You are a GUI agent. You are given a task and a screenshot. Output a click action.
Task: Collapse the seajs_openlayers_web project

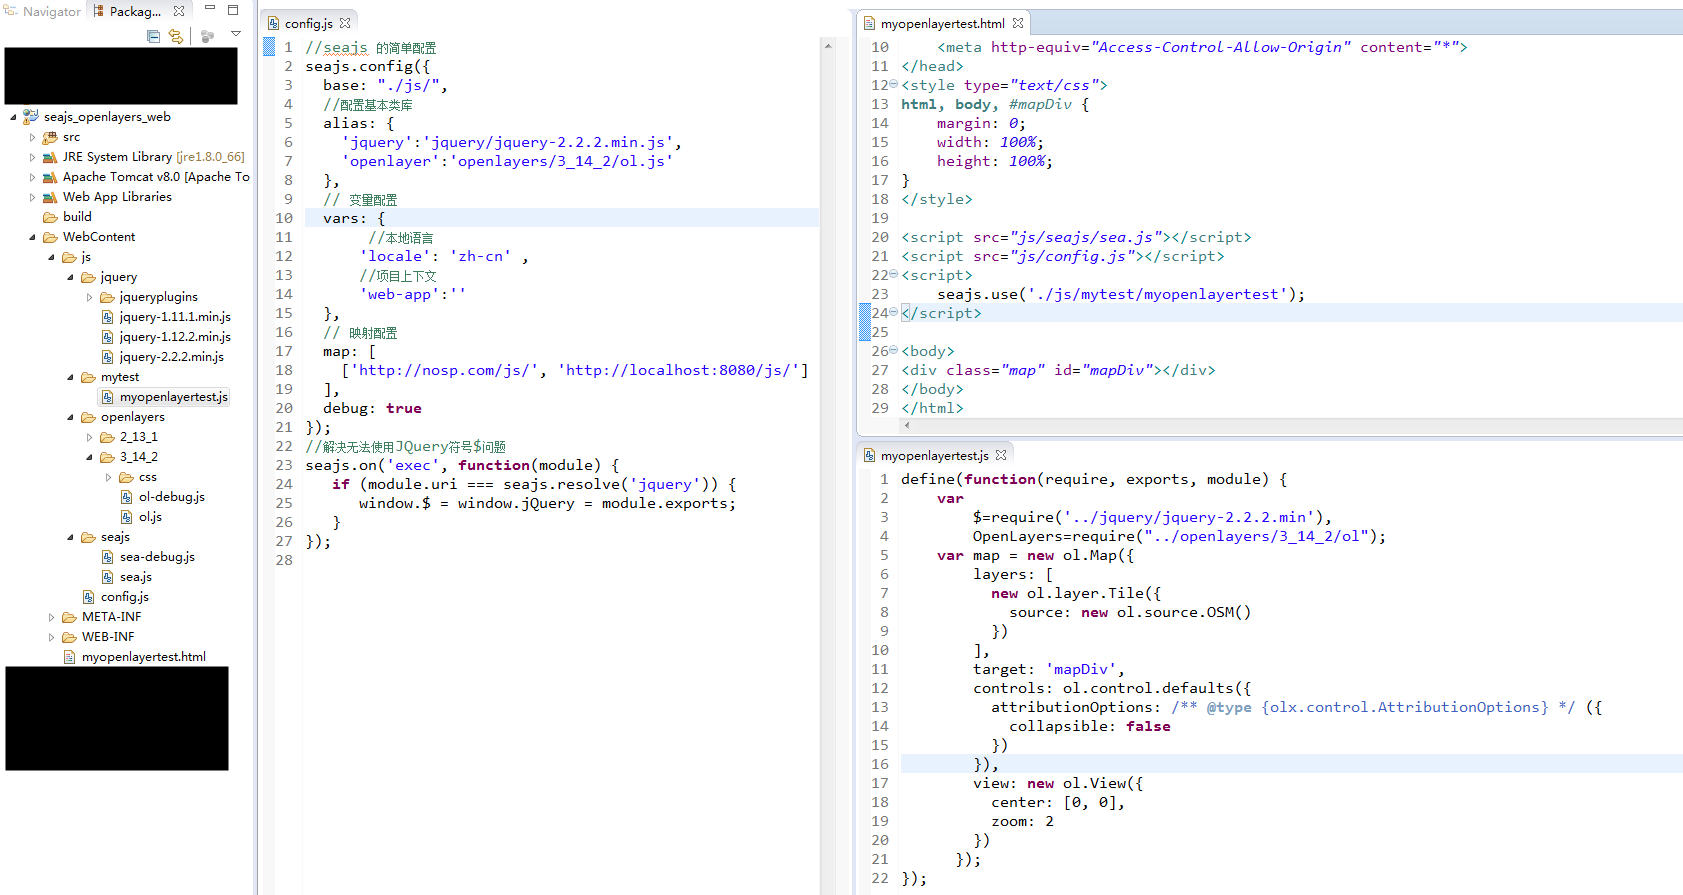[13, 117]
